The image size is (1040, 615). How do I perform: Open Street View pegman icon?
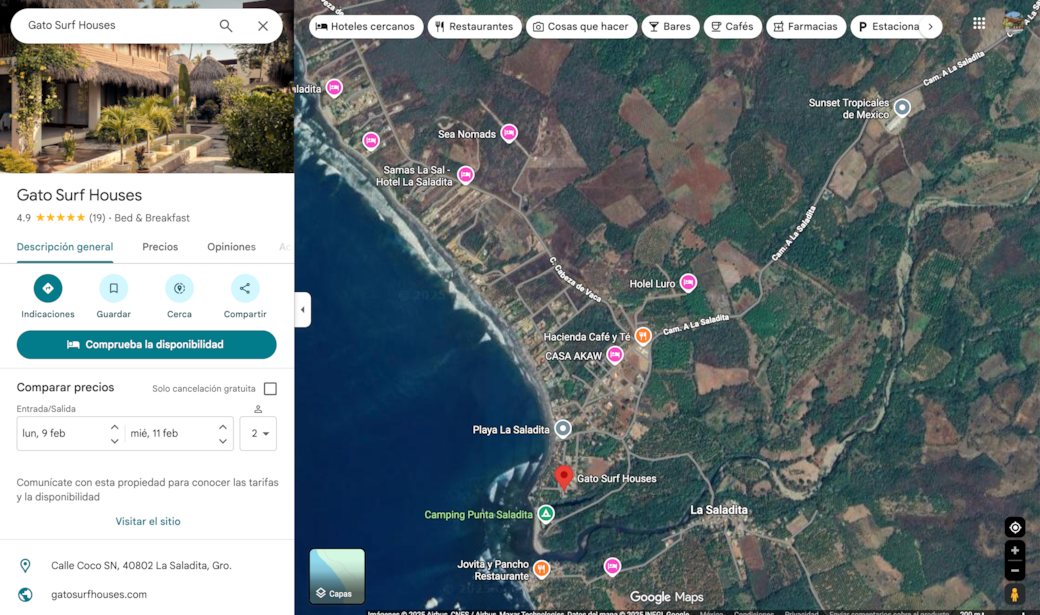click(x=1015, y=595)
